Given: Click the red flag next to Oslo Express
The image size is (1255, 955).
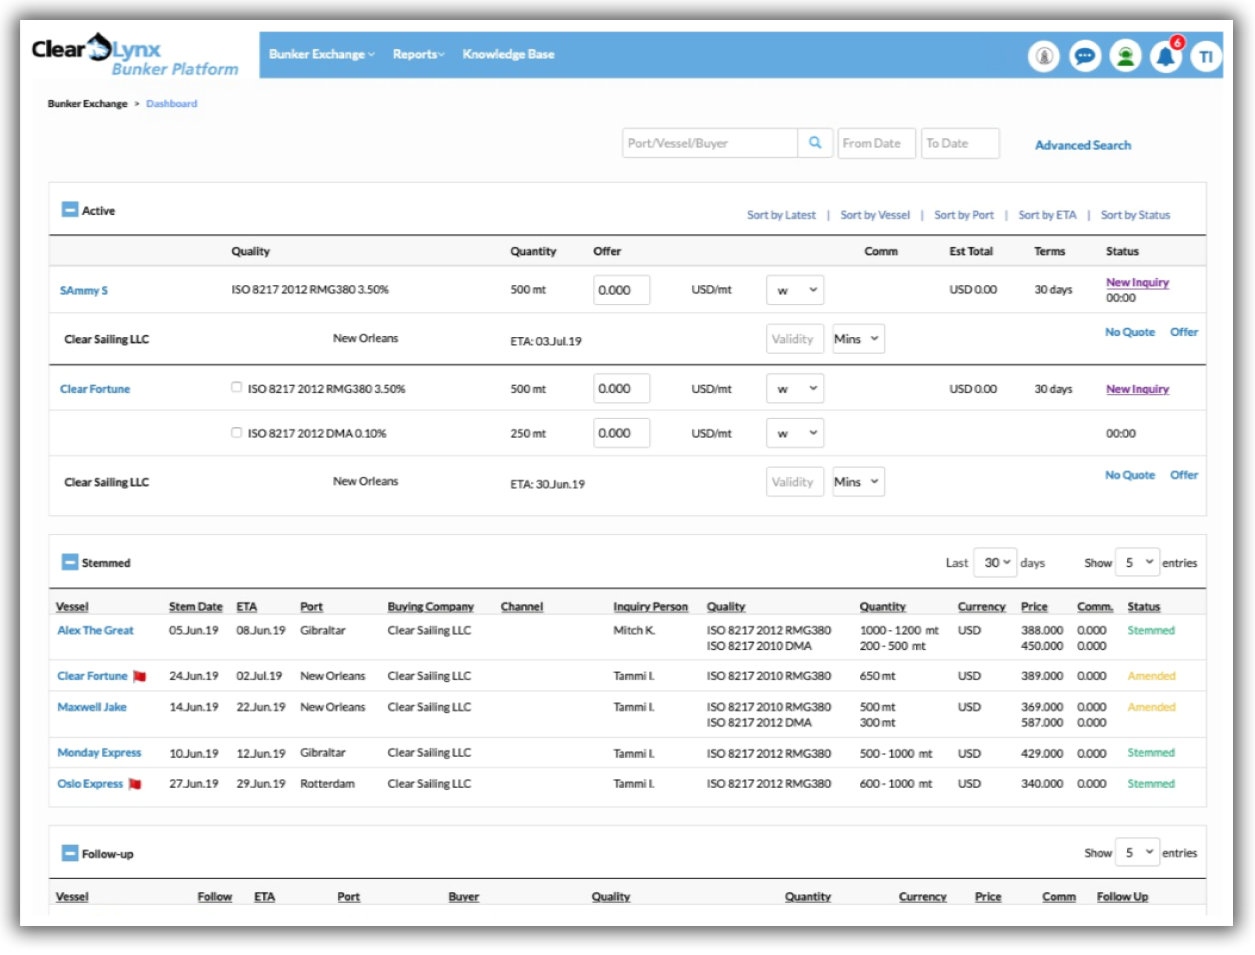Looking at the screenshot, I should pyautogui.click(x=135, y=784).
